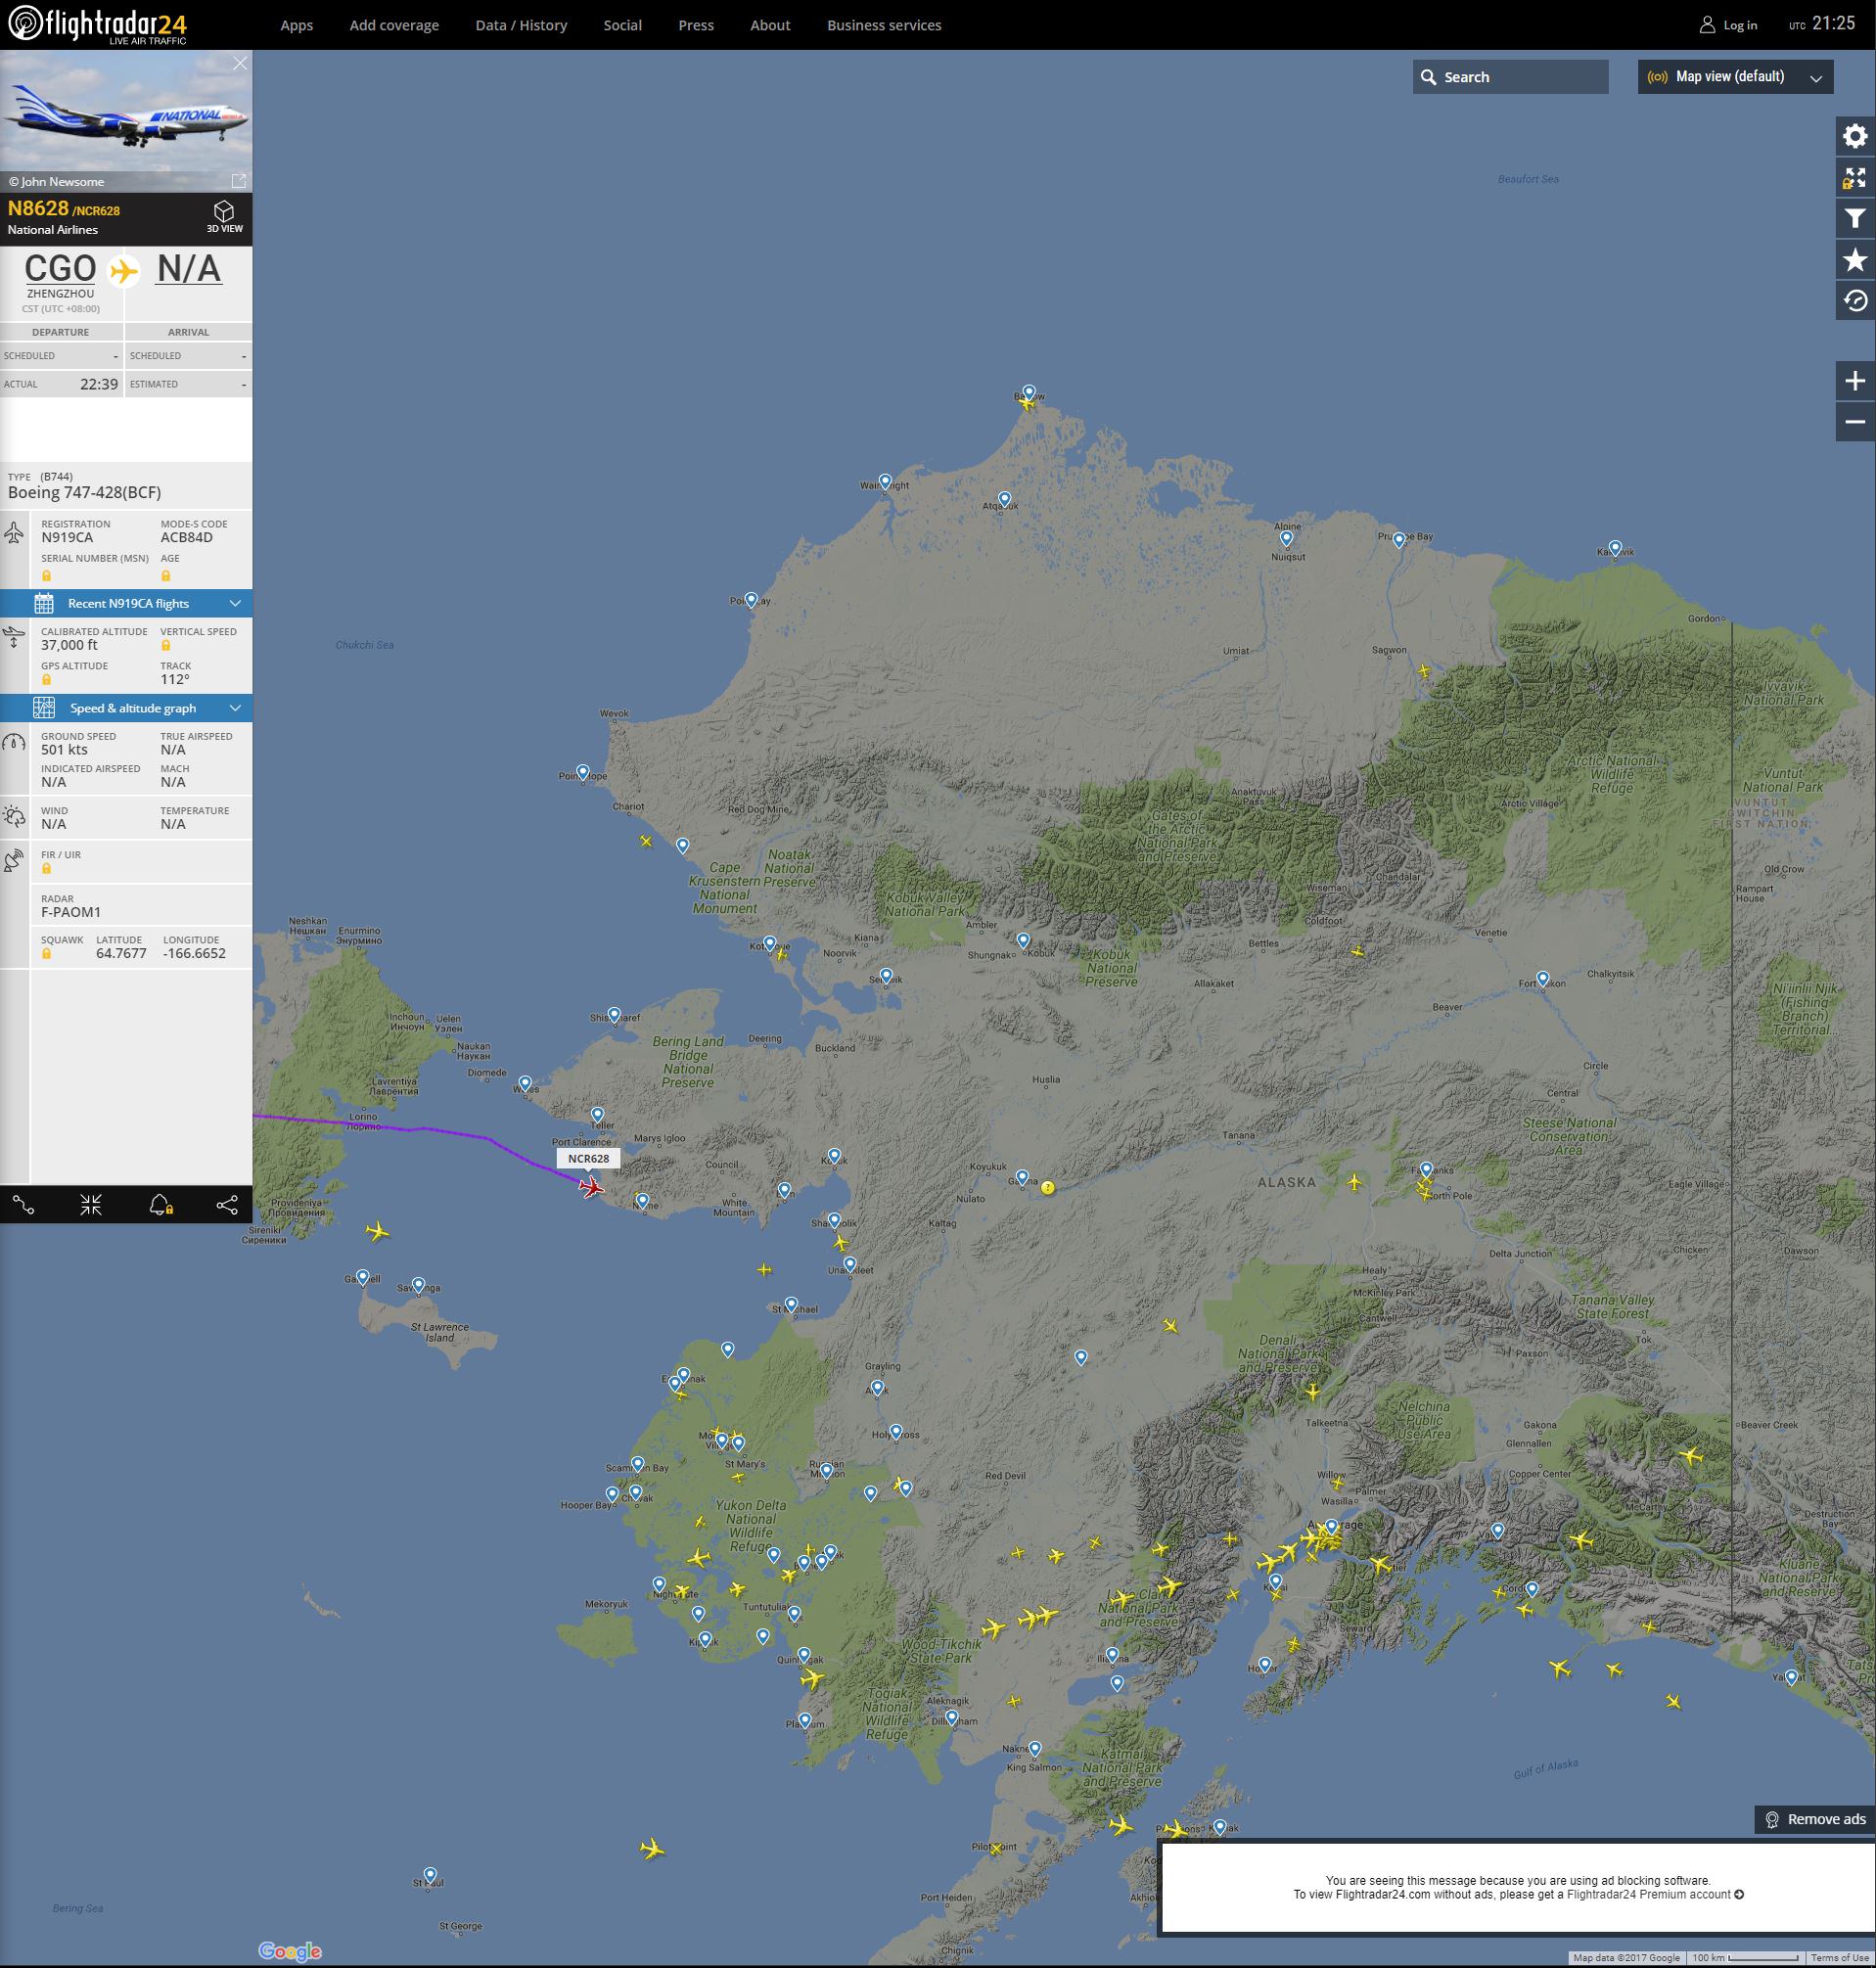Close the flight details panel
The width and height of the screenshot is (1876, 1968).
coord(240,63)
